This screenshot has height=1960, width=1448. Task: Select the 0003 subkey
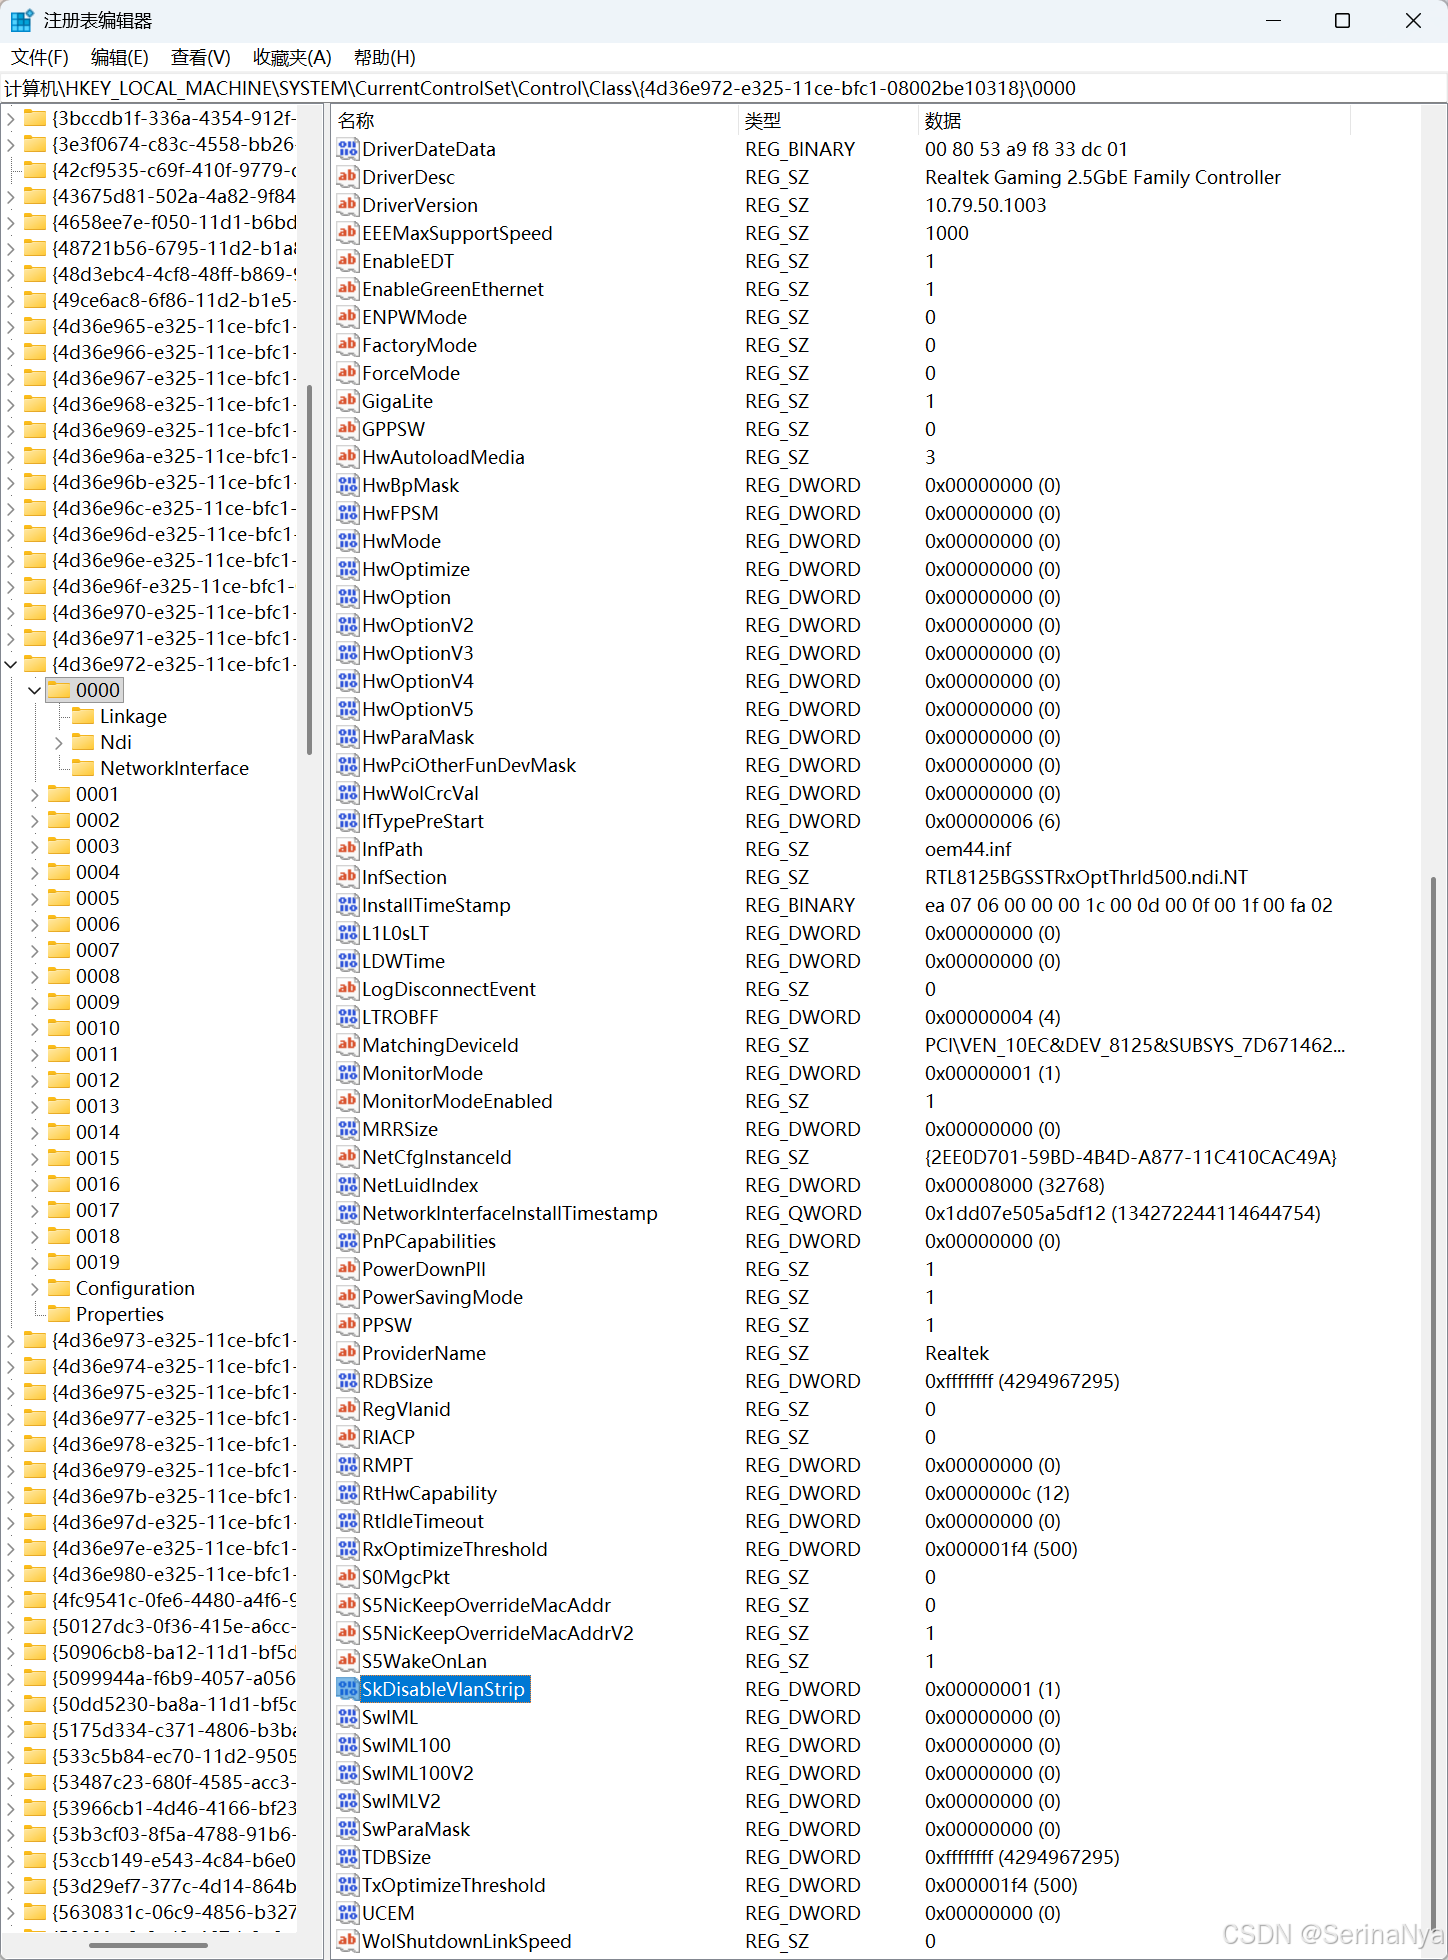tap(98, 846)
